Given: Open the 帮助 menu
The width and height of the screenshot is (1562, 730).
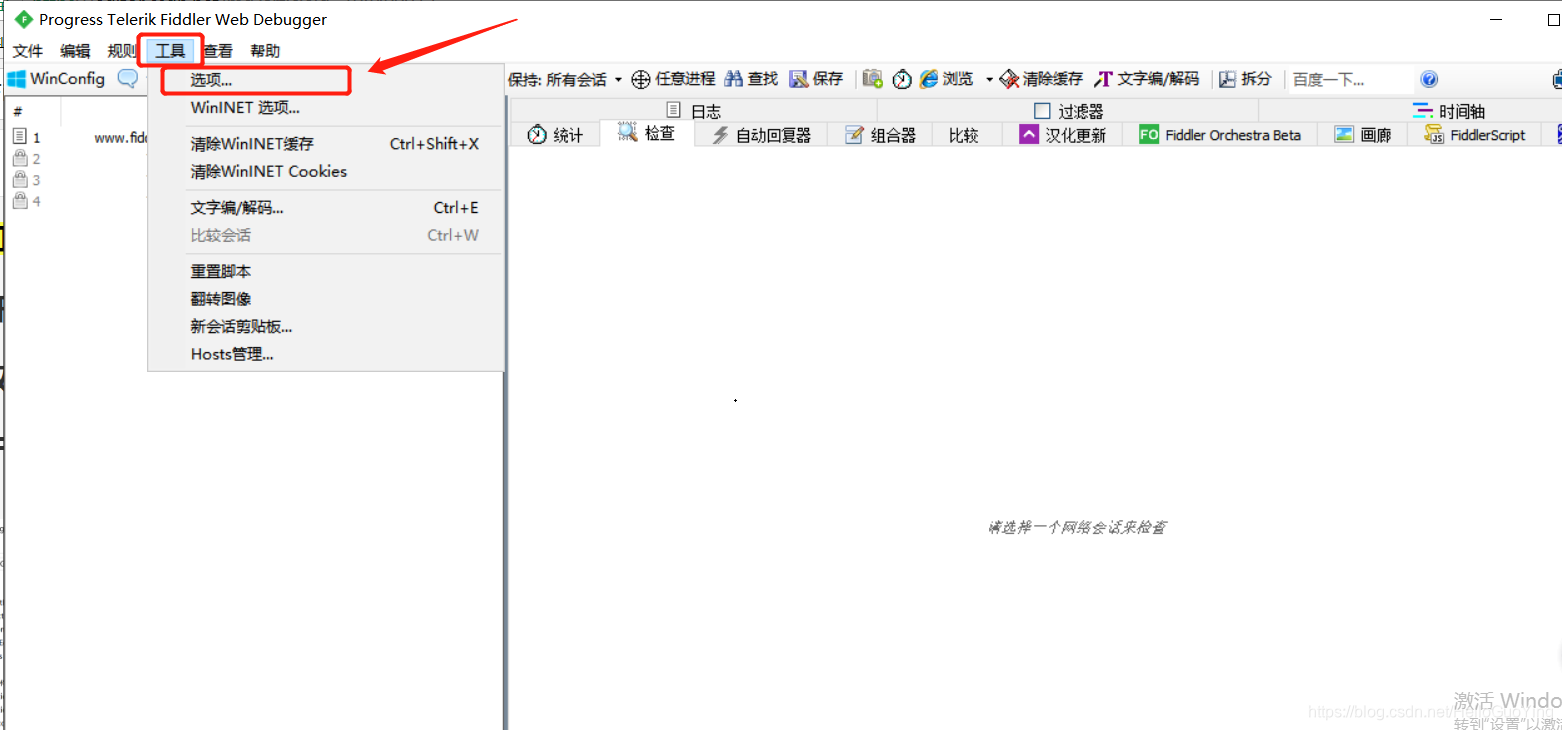Looking at the screenshot, I should pos(265,51).
